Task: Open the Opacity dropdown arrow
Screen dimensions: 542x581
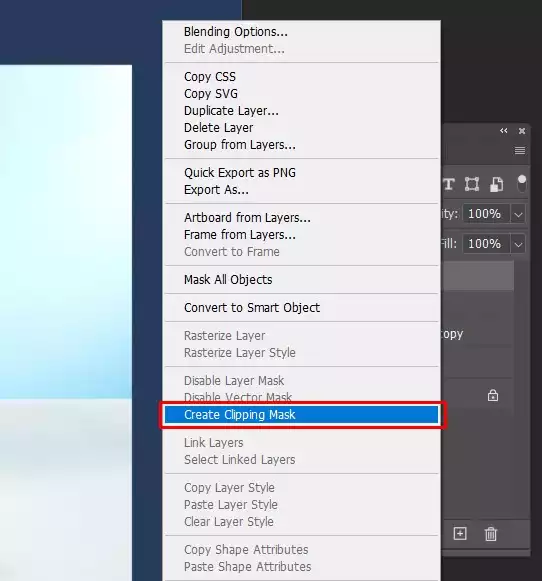Action: pos(518,214)
